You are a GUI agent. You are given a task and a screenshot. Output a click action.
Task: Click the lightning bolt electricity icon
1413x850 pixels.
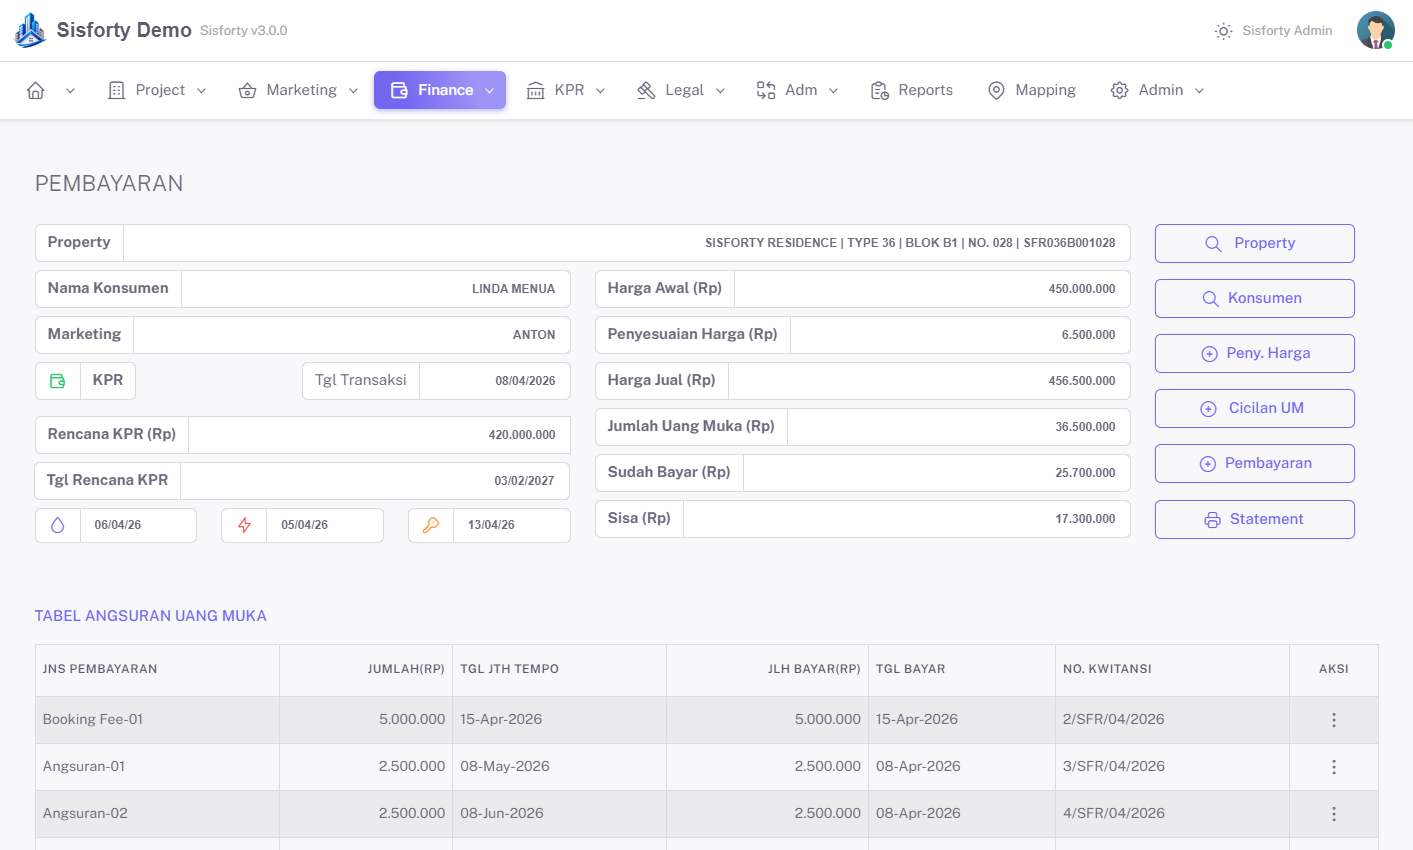244,525
